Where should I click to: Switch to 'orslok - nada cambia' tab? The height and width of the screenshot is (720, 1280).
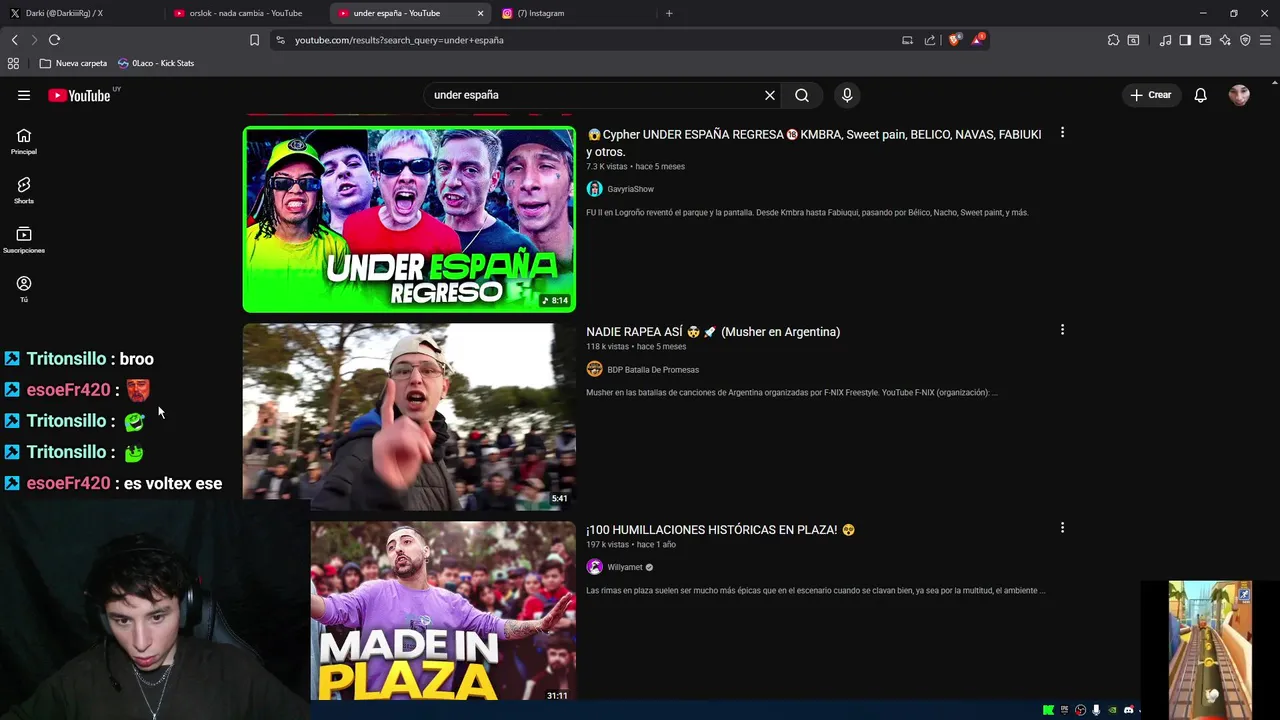point(245,13)
